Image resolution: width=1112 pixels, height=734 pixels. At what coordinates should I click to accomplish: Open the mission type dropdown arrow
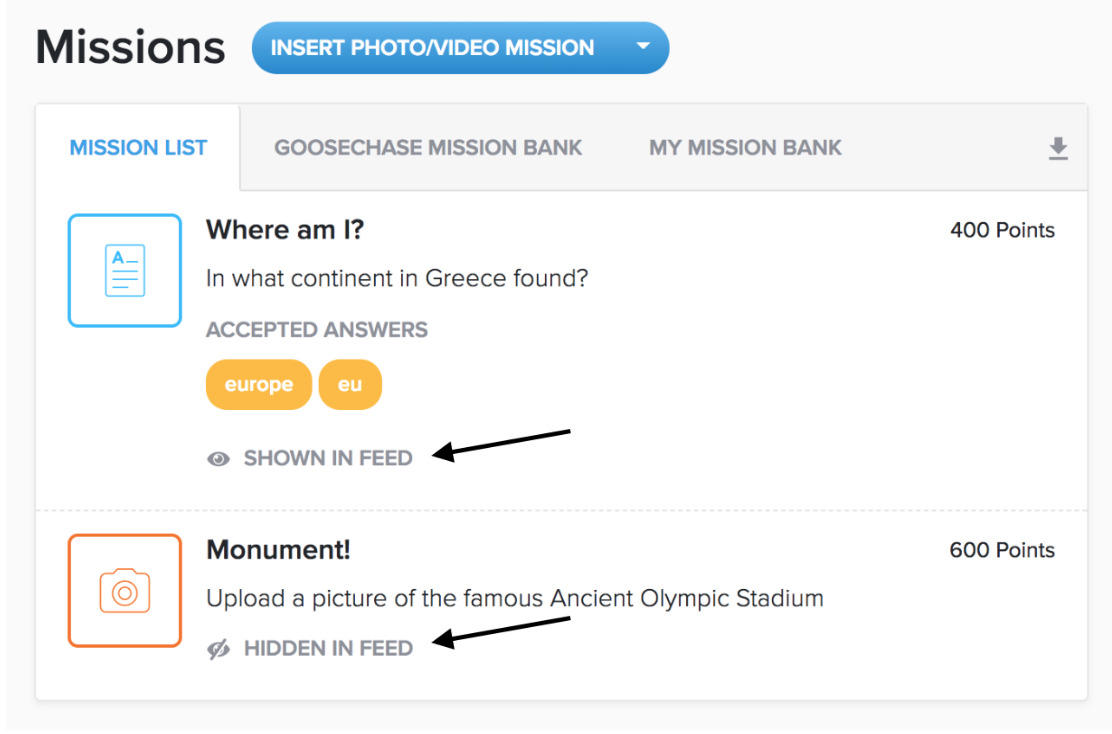(643, 47)
